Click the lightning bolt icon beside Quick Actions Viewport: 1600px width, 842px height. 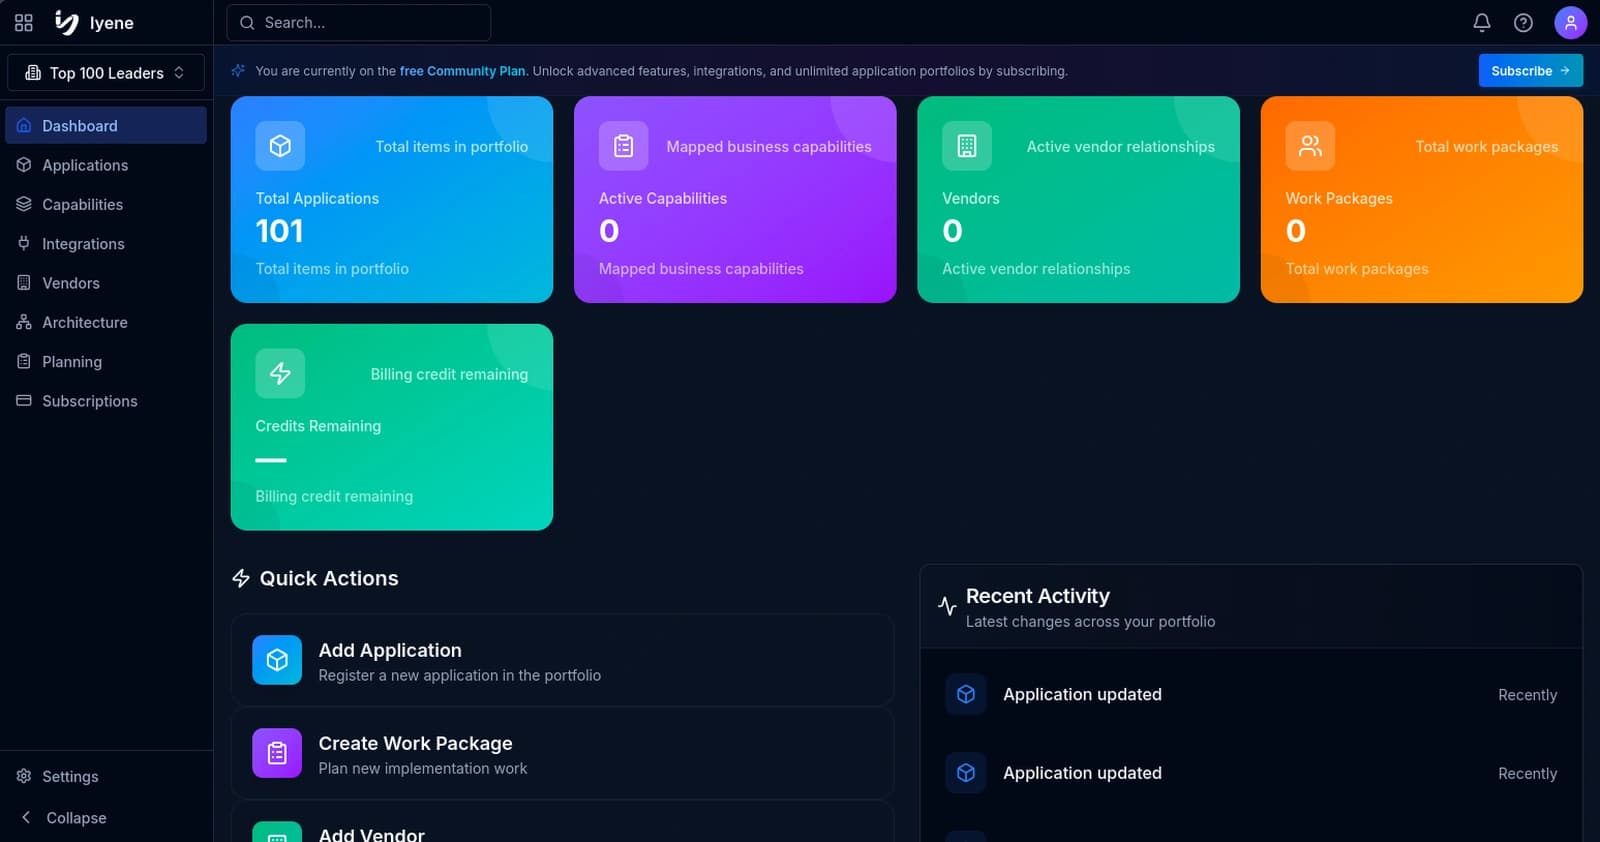241,578
